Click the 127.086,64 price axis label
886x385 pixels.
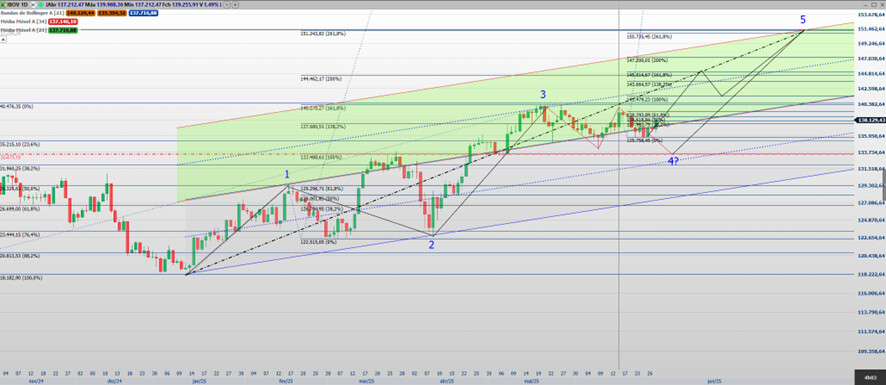pyautogui.click(x=871, y=202)
